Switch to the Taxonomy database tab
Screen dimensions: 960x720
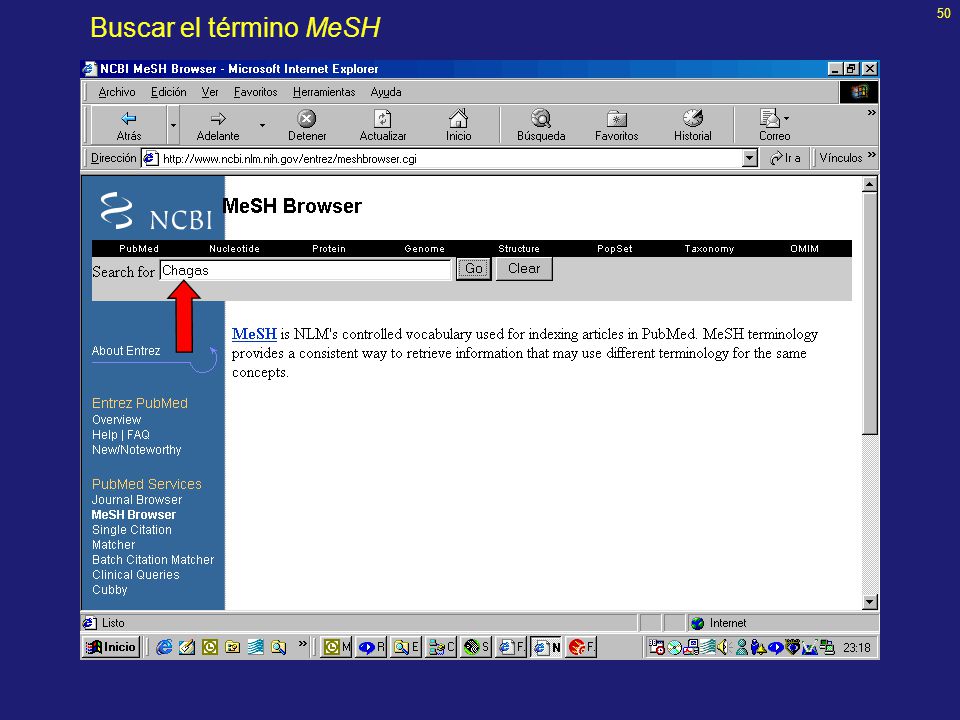(709, 249)
